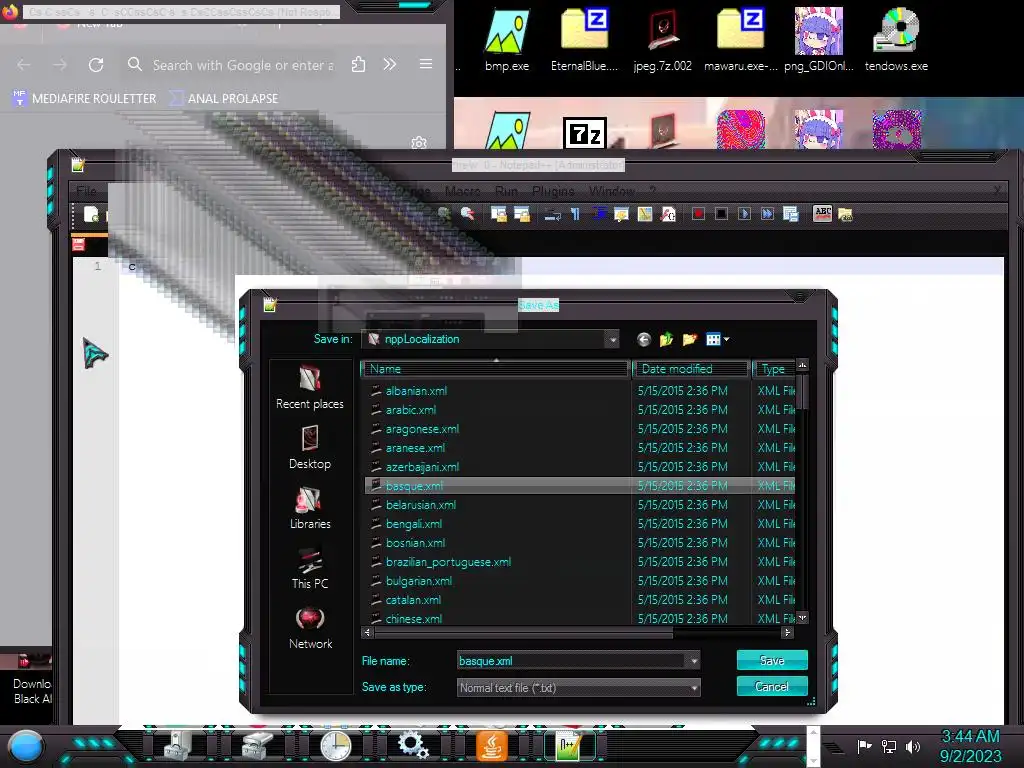Select azerbaijani.xml in the file list
This screenshot has width=1024, height=768.
tap(422, 466)
